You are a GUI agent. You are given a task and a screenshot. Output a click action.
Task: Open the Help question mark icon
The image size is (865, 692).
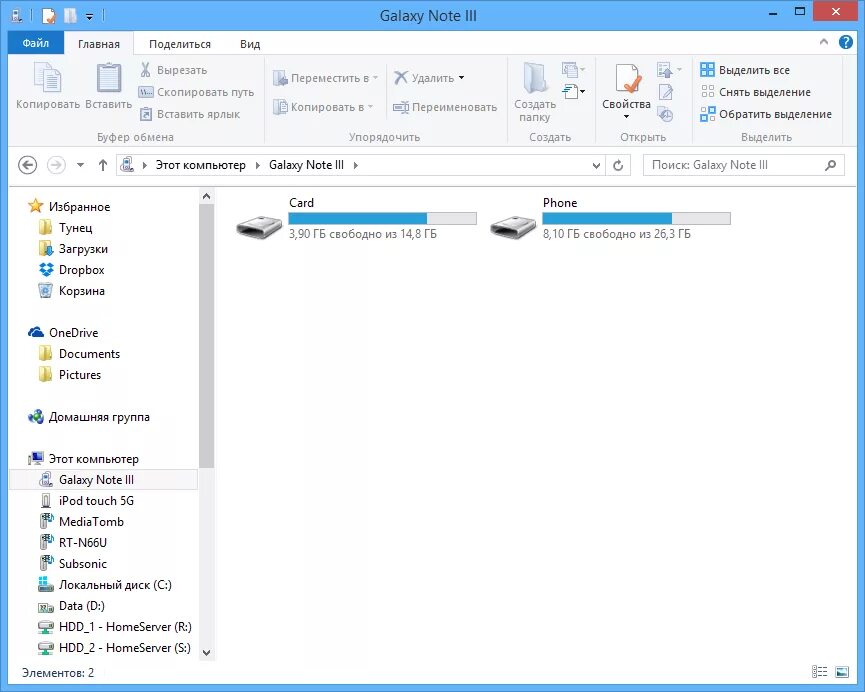pyautogui.click(x=846, y=41)
